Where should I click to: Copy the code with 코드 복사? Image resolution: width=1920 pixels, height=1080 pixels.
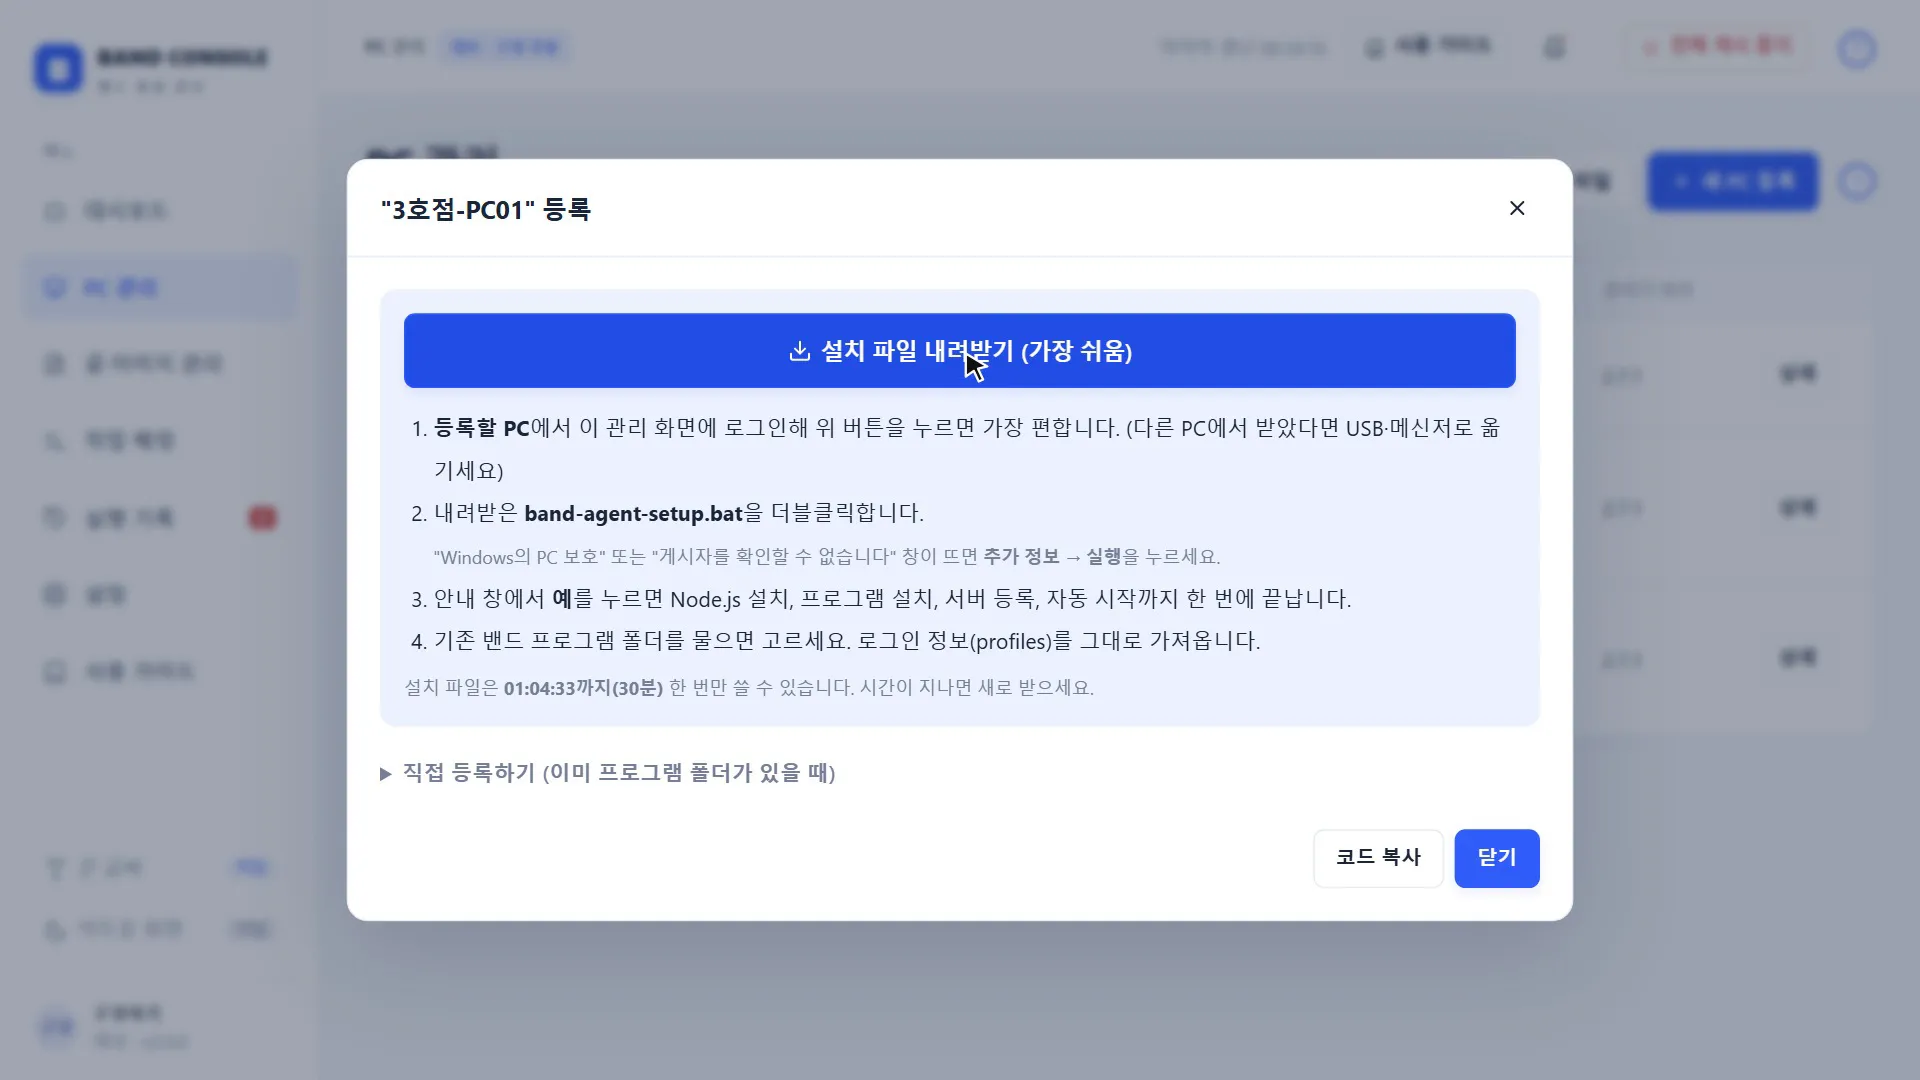(1378, 858)
